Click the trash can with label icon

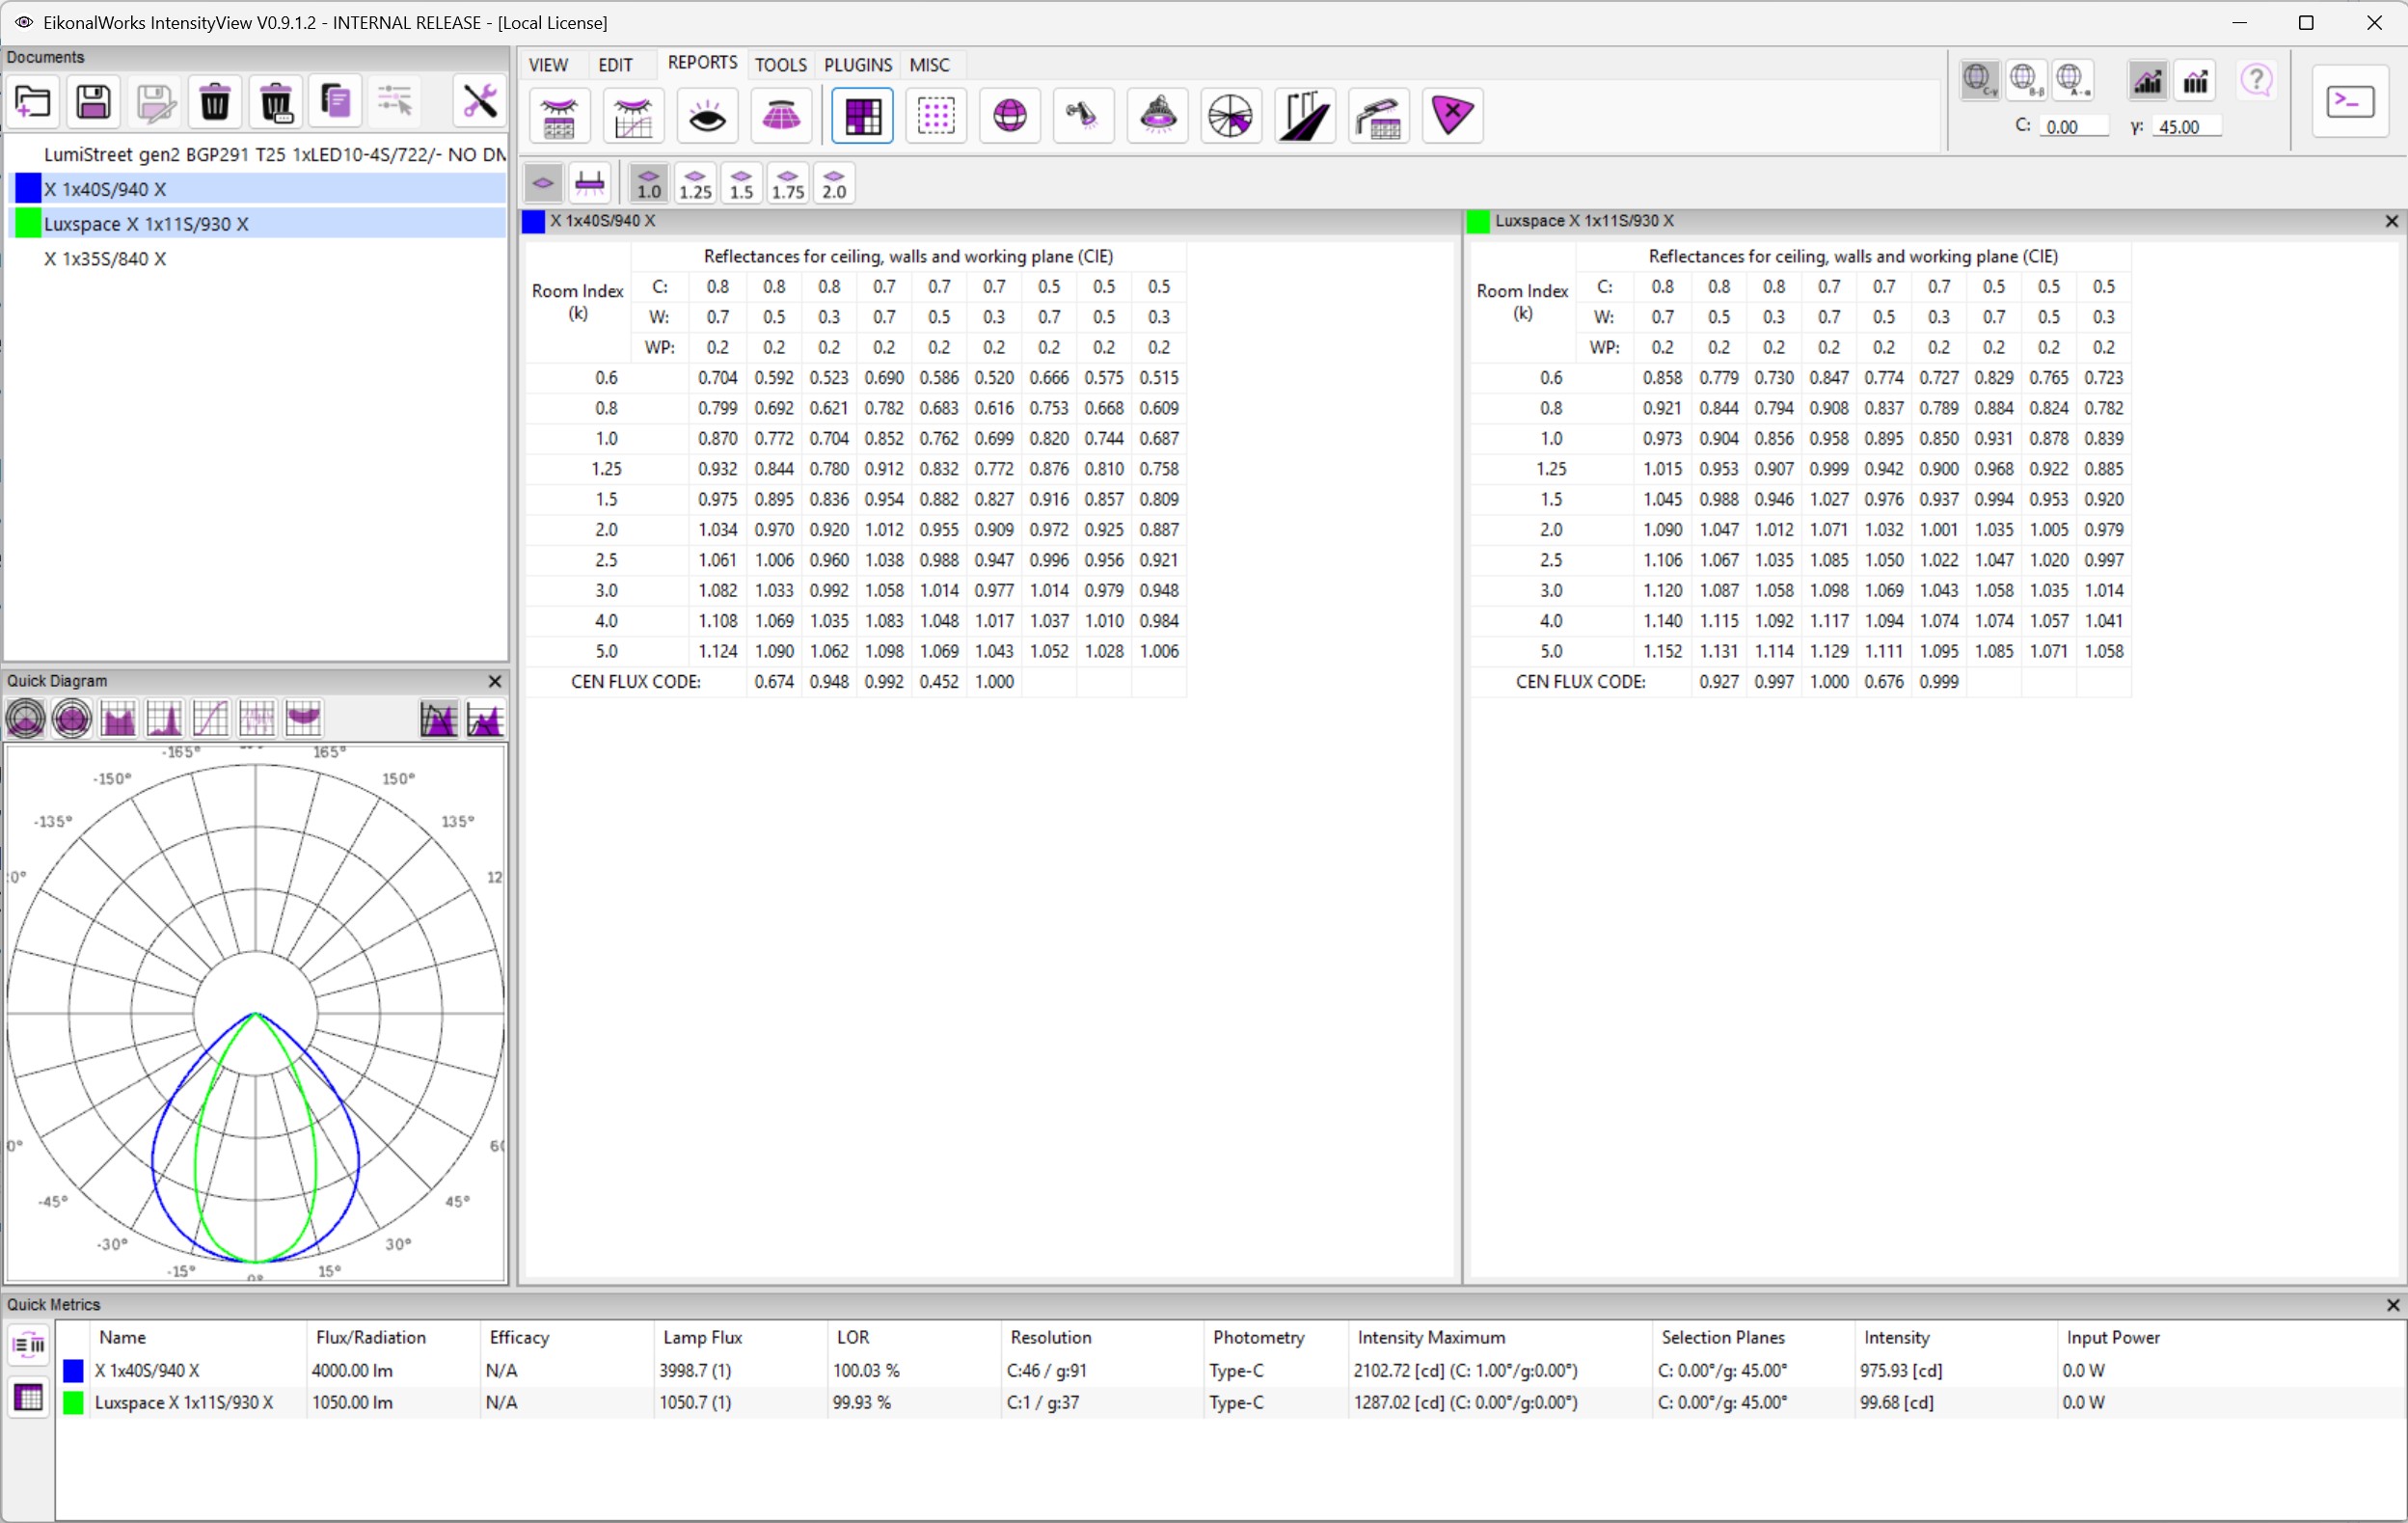click(x=276, y=102)
